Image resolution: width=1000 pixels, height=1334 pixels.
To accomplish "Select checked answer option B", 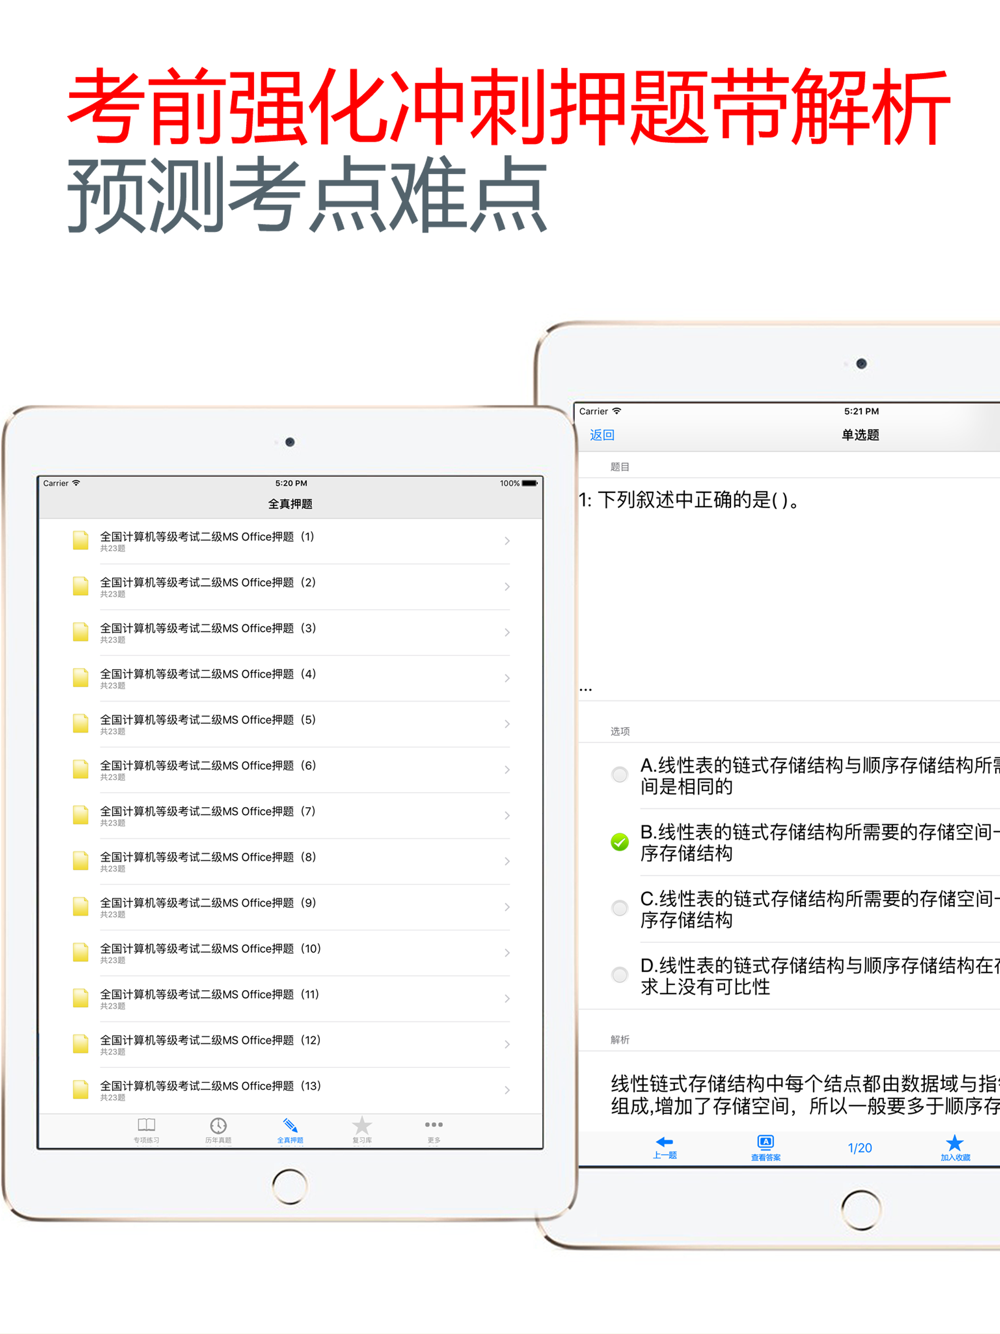I will (x=620, y=842).
